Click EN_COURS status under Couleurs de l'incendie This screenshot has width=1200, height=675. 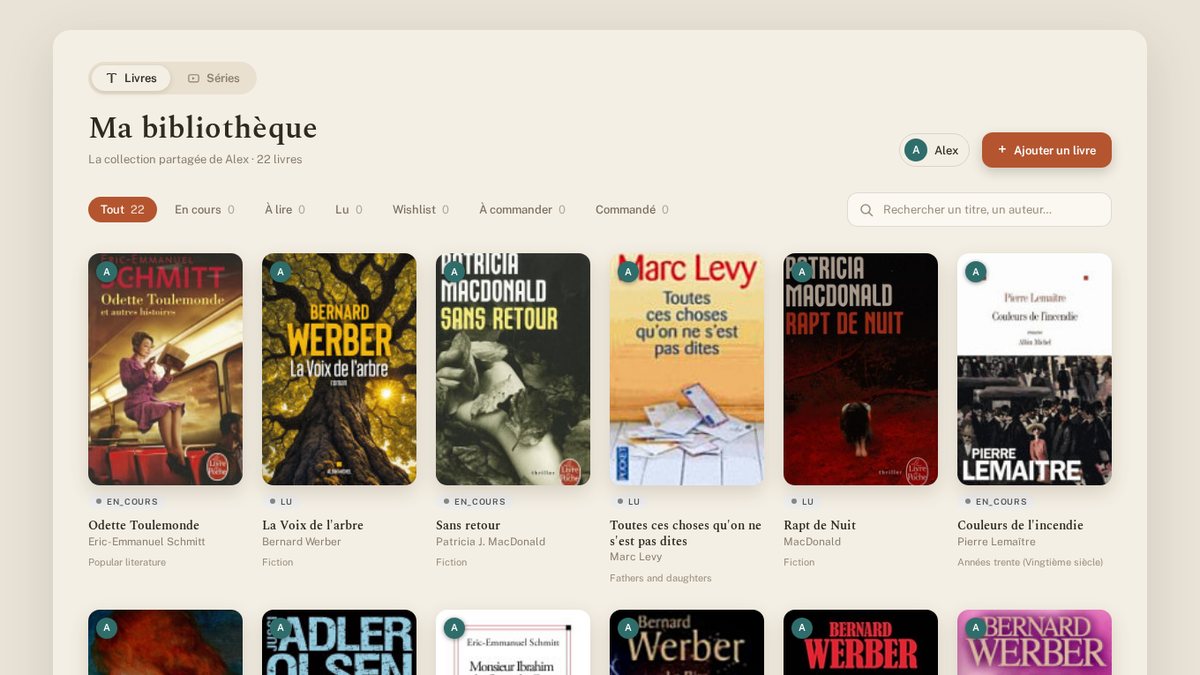pos(996,502)
